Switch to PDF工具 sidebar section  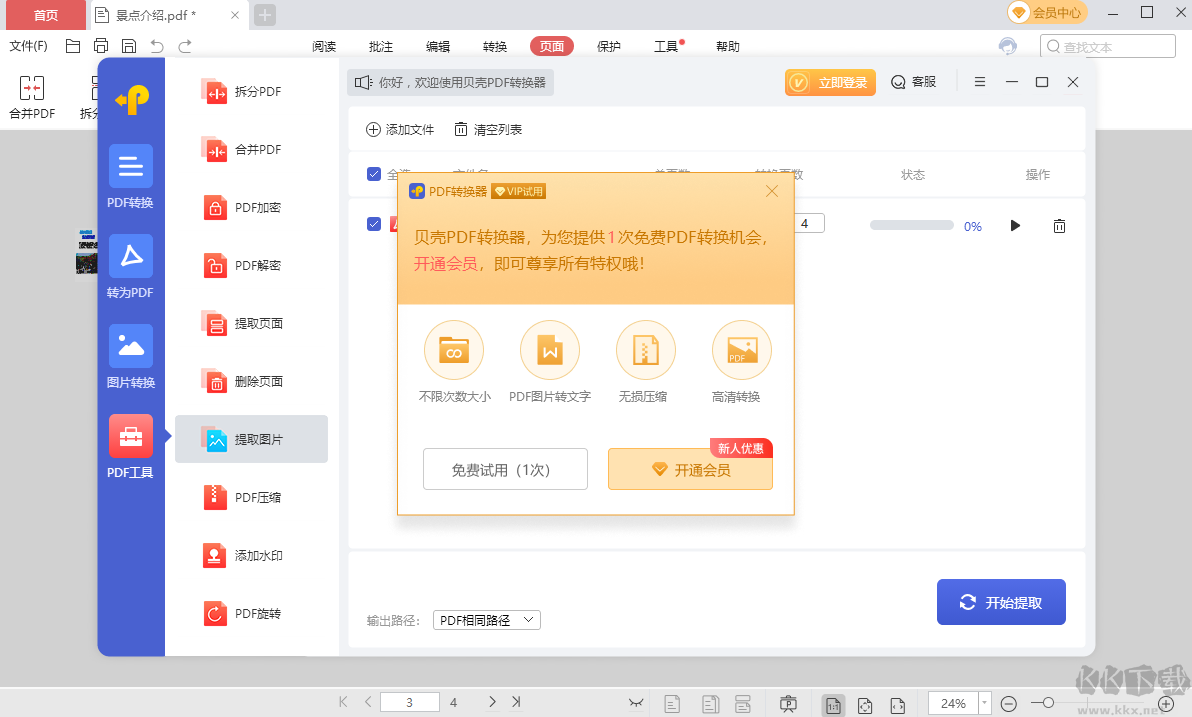[131, 446]
